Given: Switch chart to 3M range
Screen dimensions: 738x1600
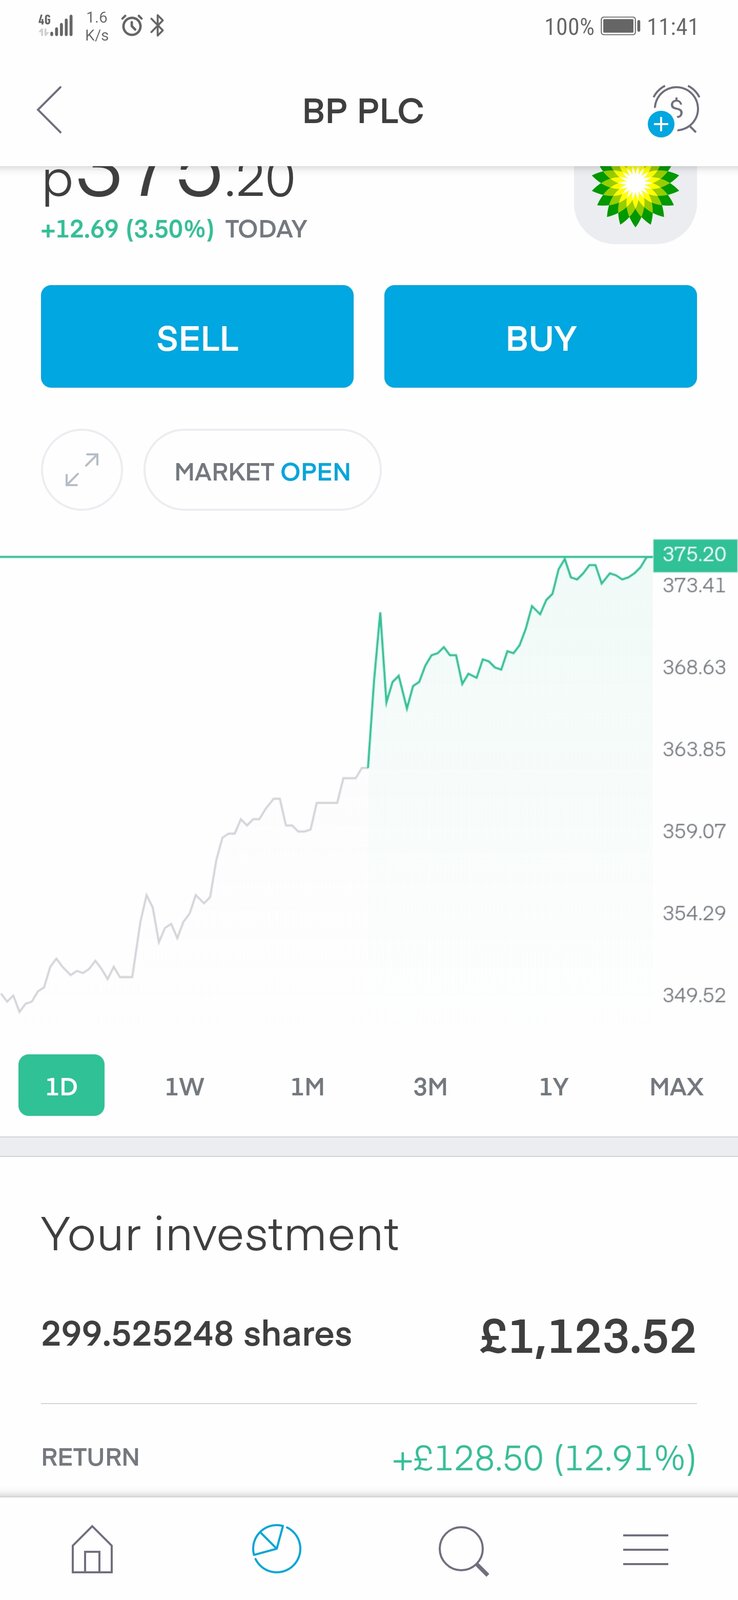Looking at the screenshot, I should pyautogui.click(x=430, y=1086).
